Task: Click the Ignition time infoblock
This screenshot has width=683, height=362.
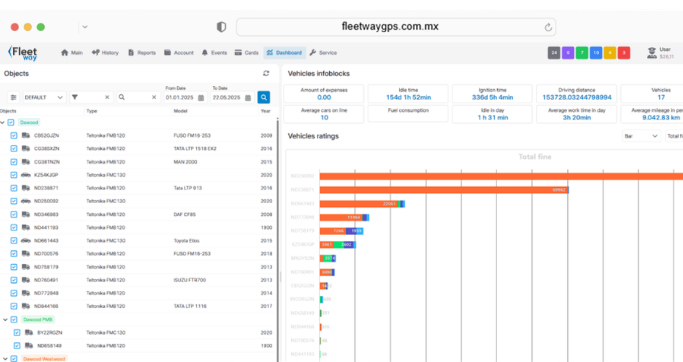Action: coord(492,94)
